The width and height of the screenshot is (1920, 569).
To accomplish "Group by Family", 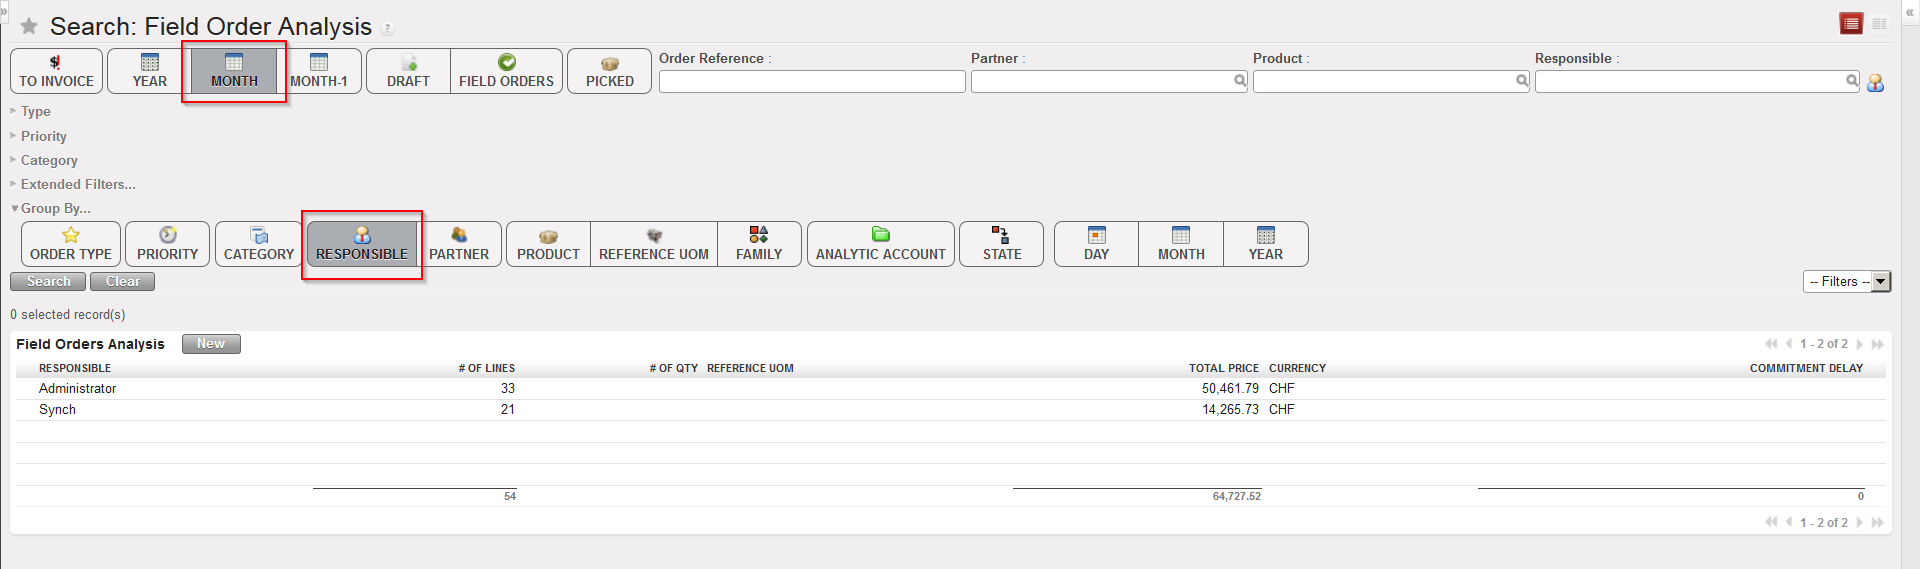I will click(759, 244).
